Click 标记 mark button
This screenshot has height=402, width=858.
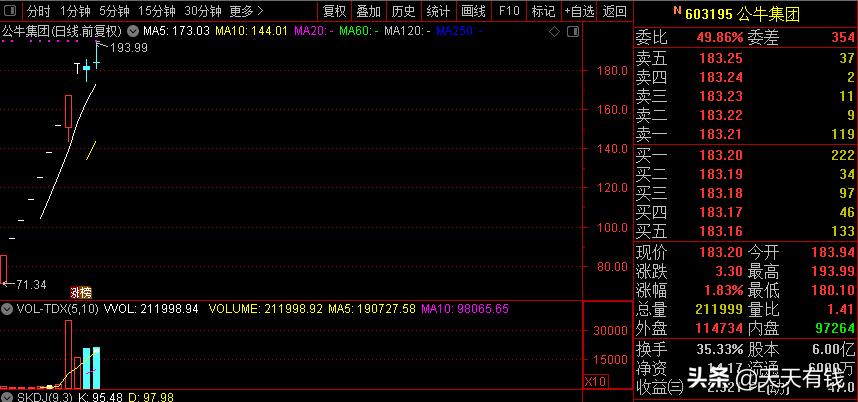tap(543, 11)
